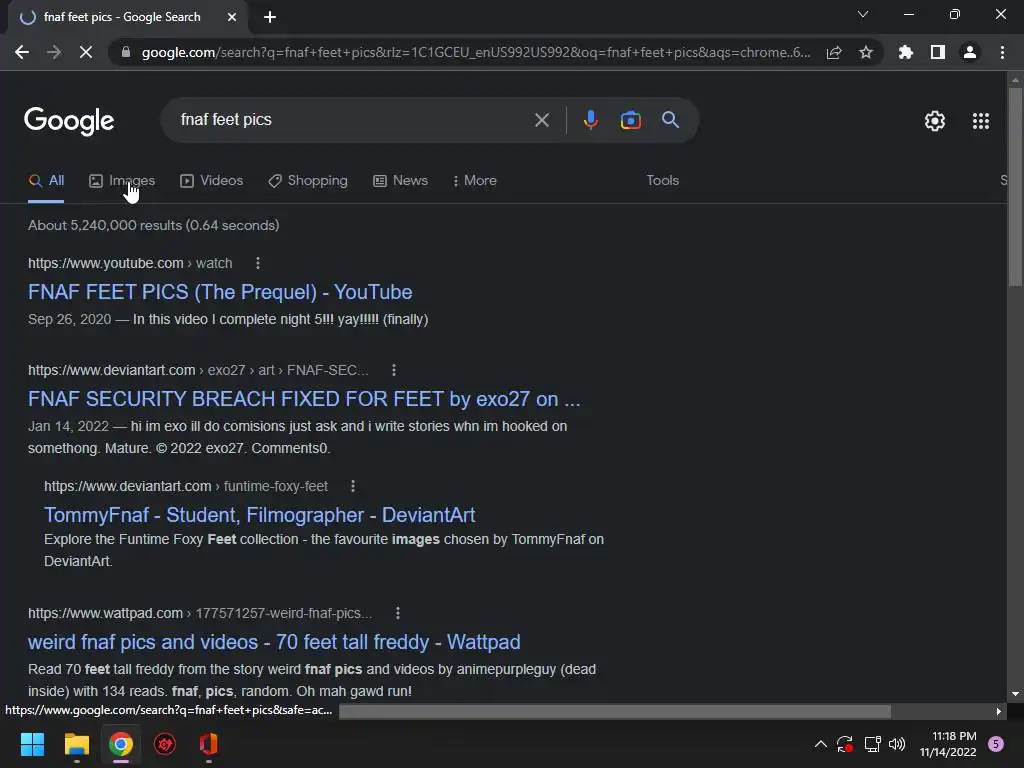Click the sync status tray icon
The height and width of the screenshot is (768, 1024).
[844, 744]
